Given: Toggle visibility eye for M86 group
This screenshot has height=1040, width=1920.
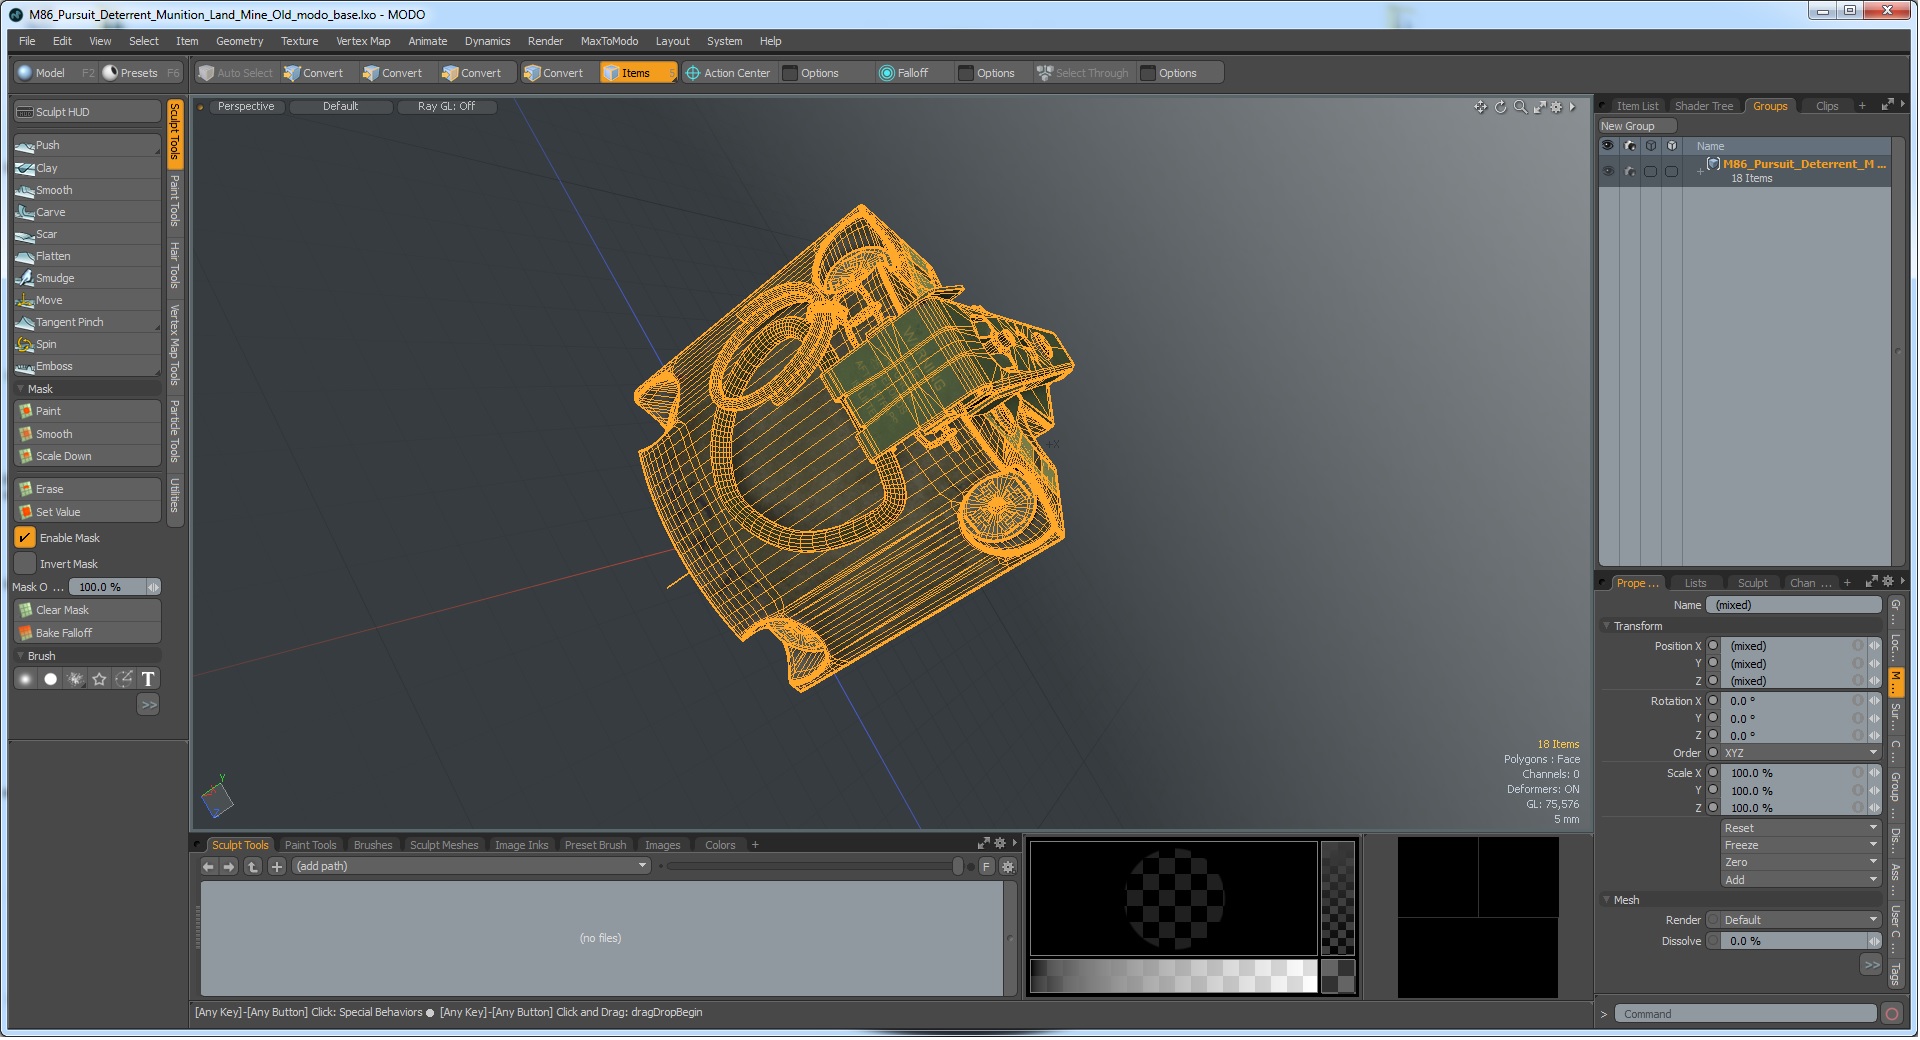Looking at the screenshot, I should point(1608,171).
